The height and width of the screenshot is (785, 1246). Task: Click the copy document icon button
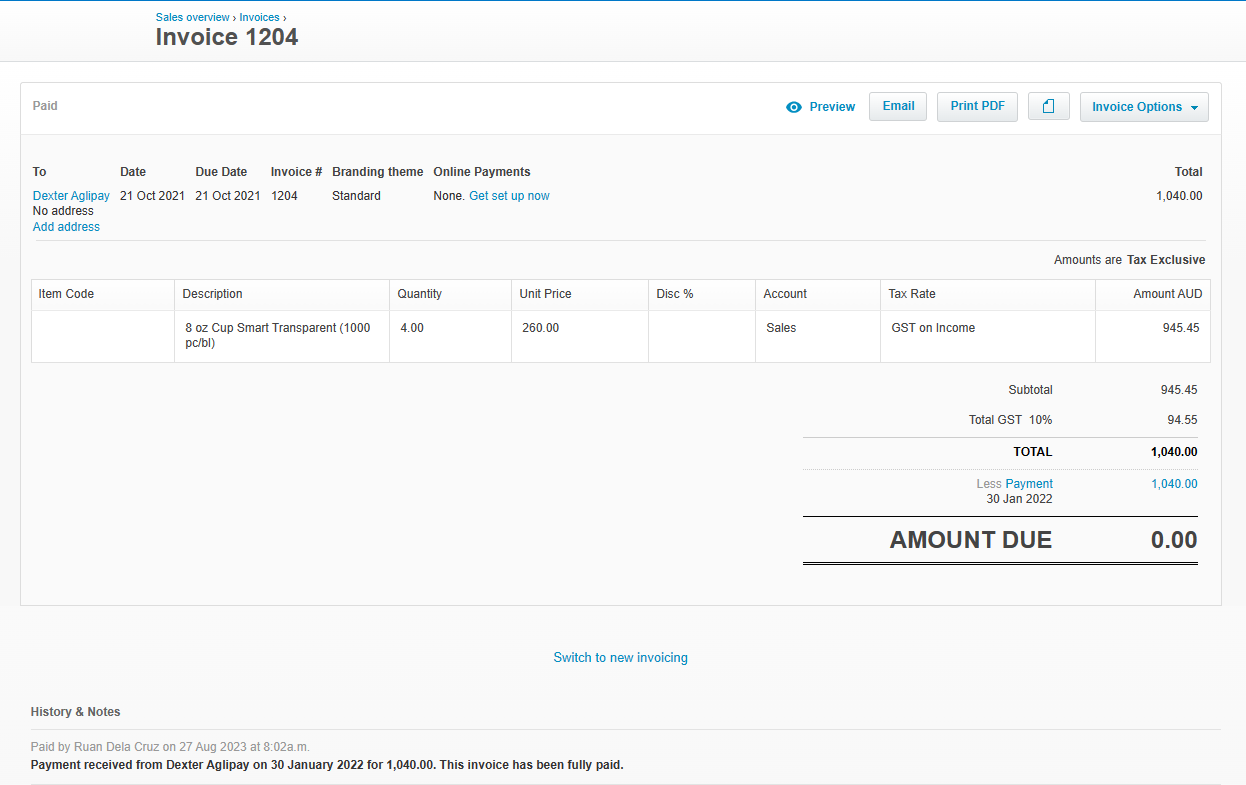point(1049,106)
